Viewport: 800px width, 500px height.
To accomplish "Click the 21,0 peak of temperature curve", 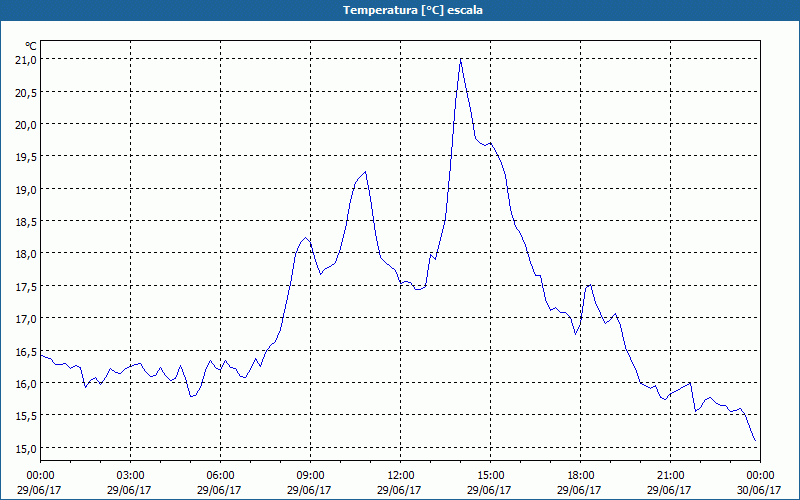I will tap(461, 59).
